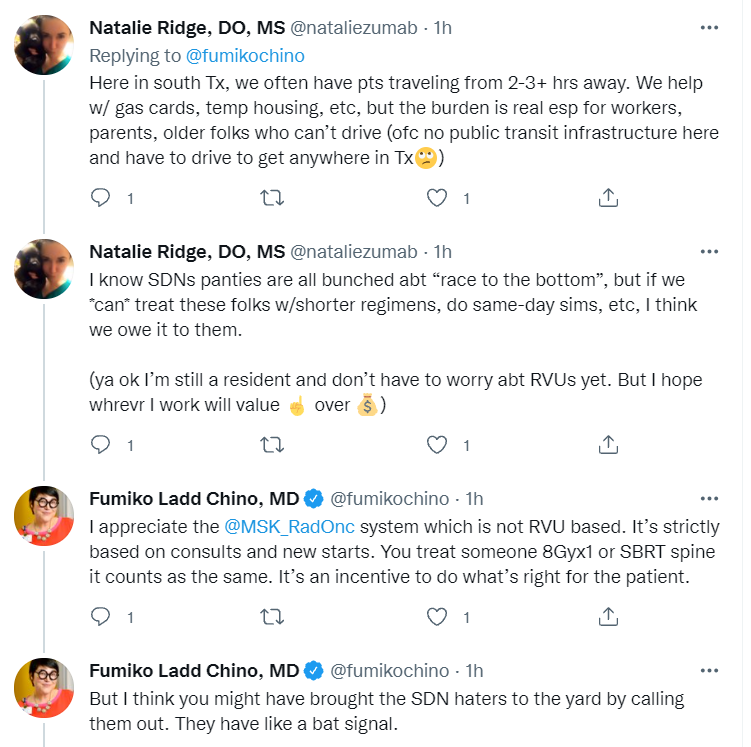The image size is (751, 747).
Task: Reply to Natalie's south Tx tweet
Action: pyautogui.click(x=100, y=198)
